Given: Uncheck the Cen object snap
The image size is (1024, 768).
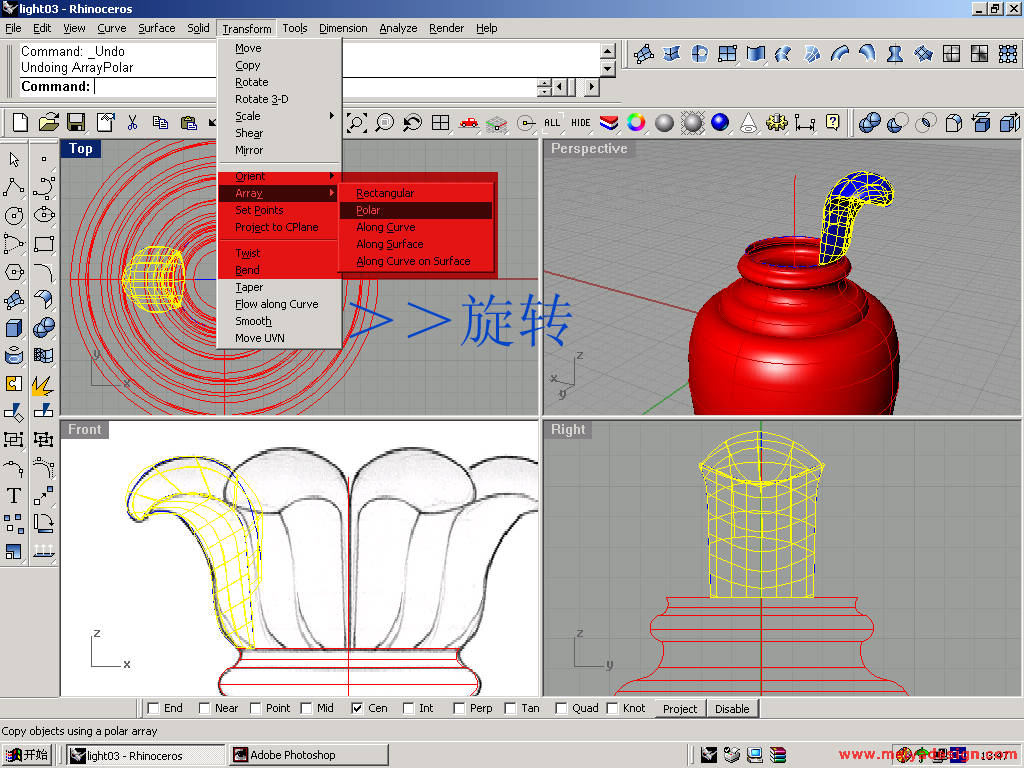Looking at the screenshot, I should pos(357,708).
